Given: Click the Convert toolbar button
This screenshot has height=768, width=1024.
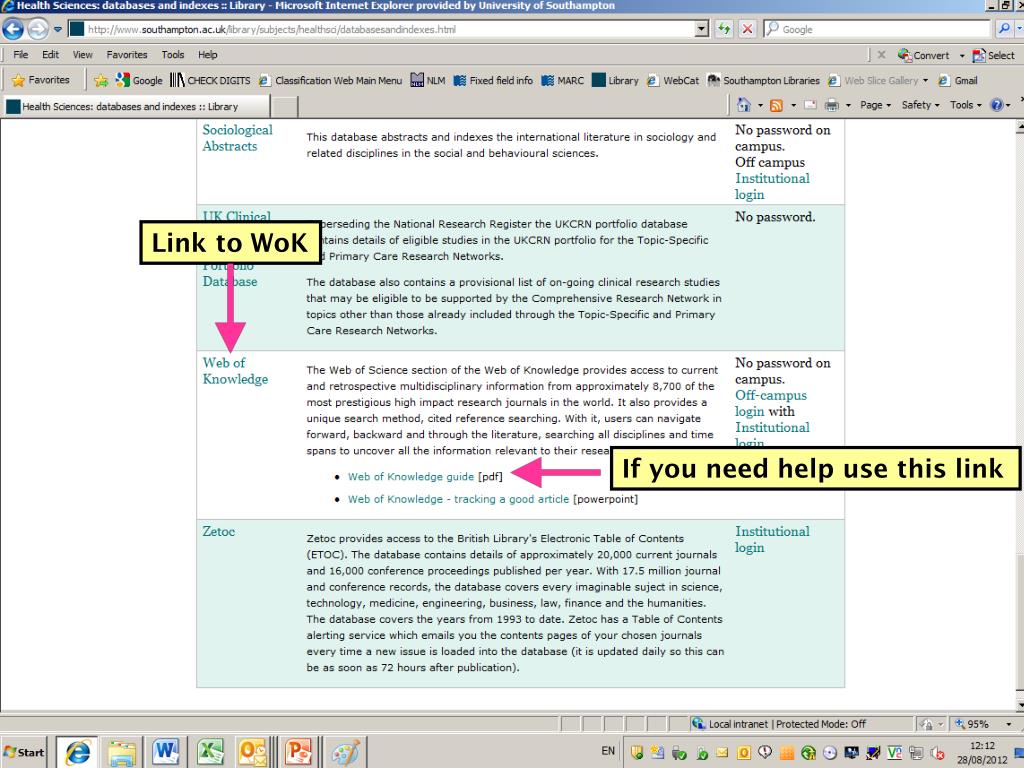Looking at the screenshot, I should [923, 56].
